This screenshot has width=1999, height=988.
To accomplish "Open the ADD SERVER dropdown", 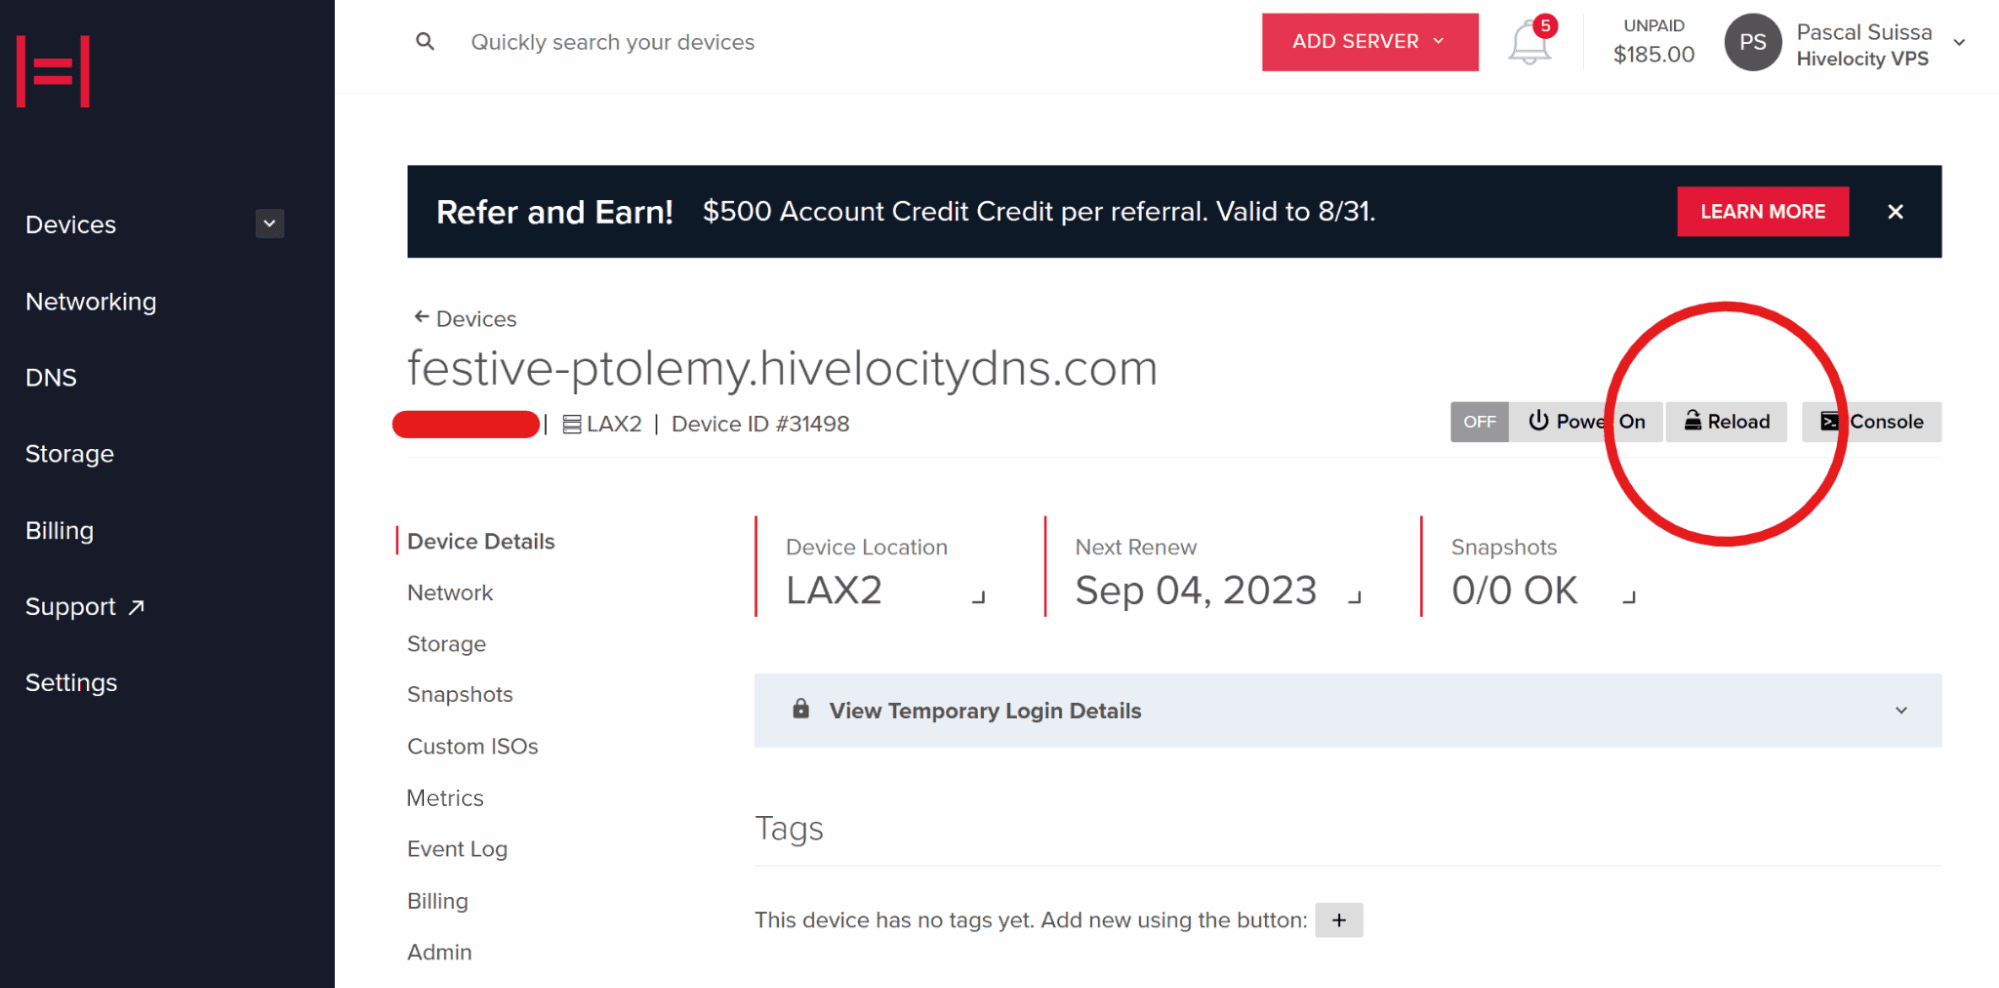I will click(x=1370, y=42).
